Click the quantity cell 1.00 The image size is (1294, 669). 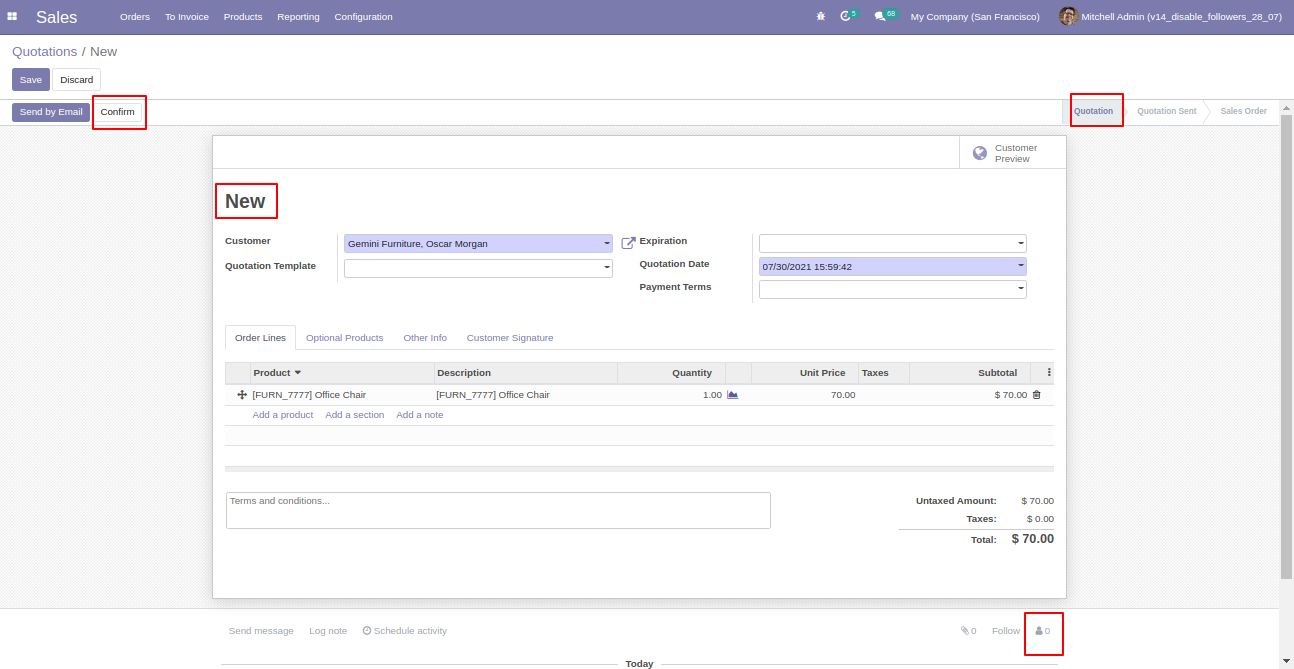tap(671, 395)
